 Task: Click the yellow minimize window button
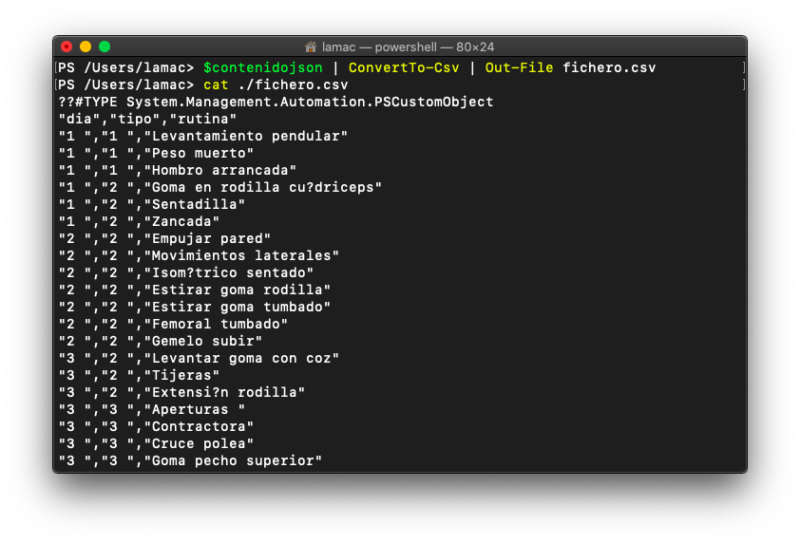[x=85, y=47]
